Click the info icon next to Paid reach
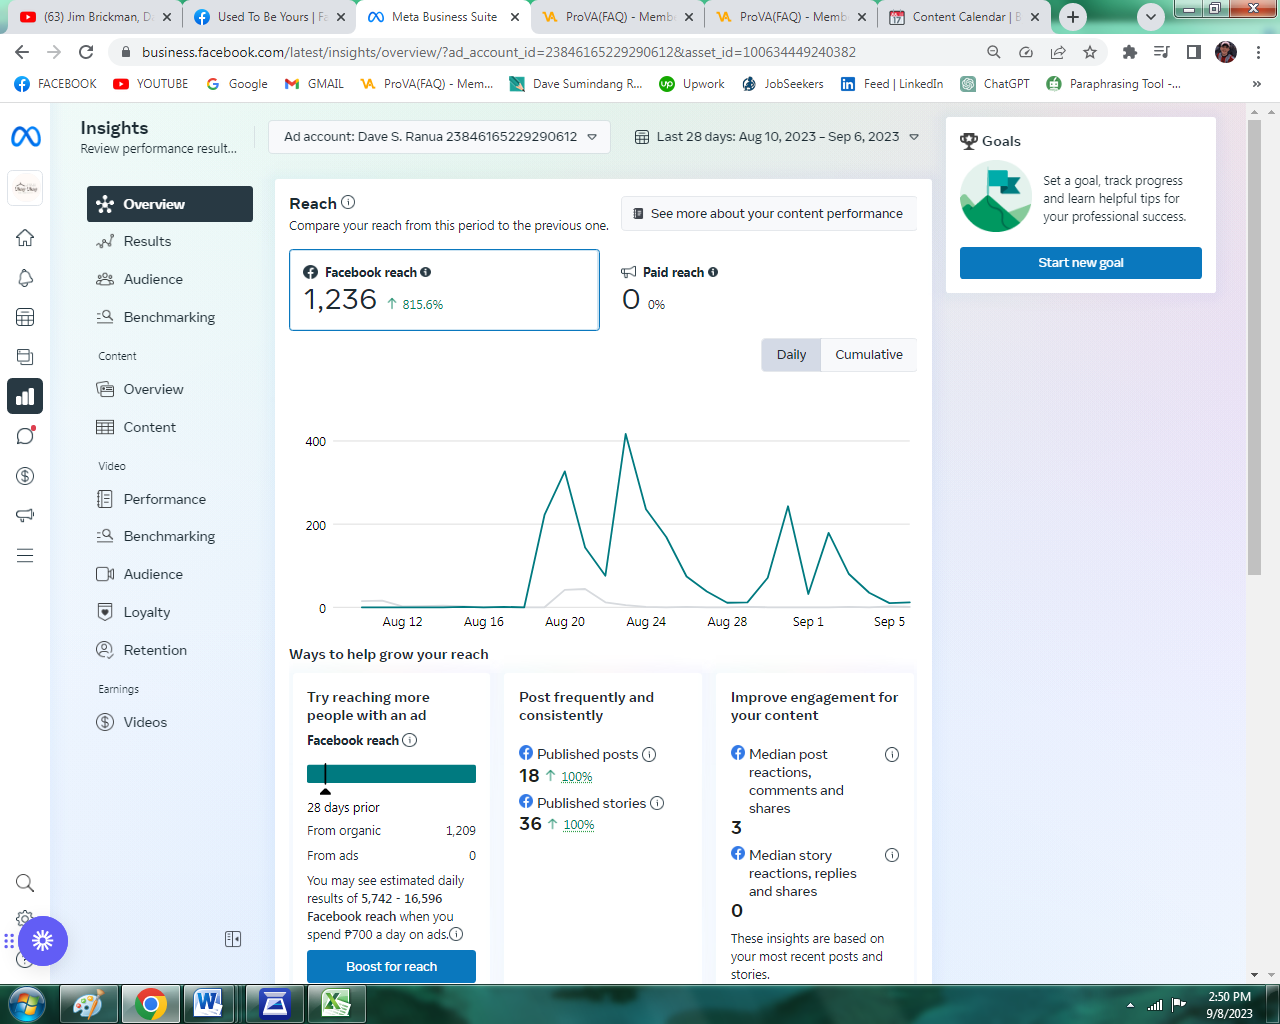 click(713, 272)
